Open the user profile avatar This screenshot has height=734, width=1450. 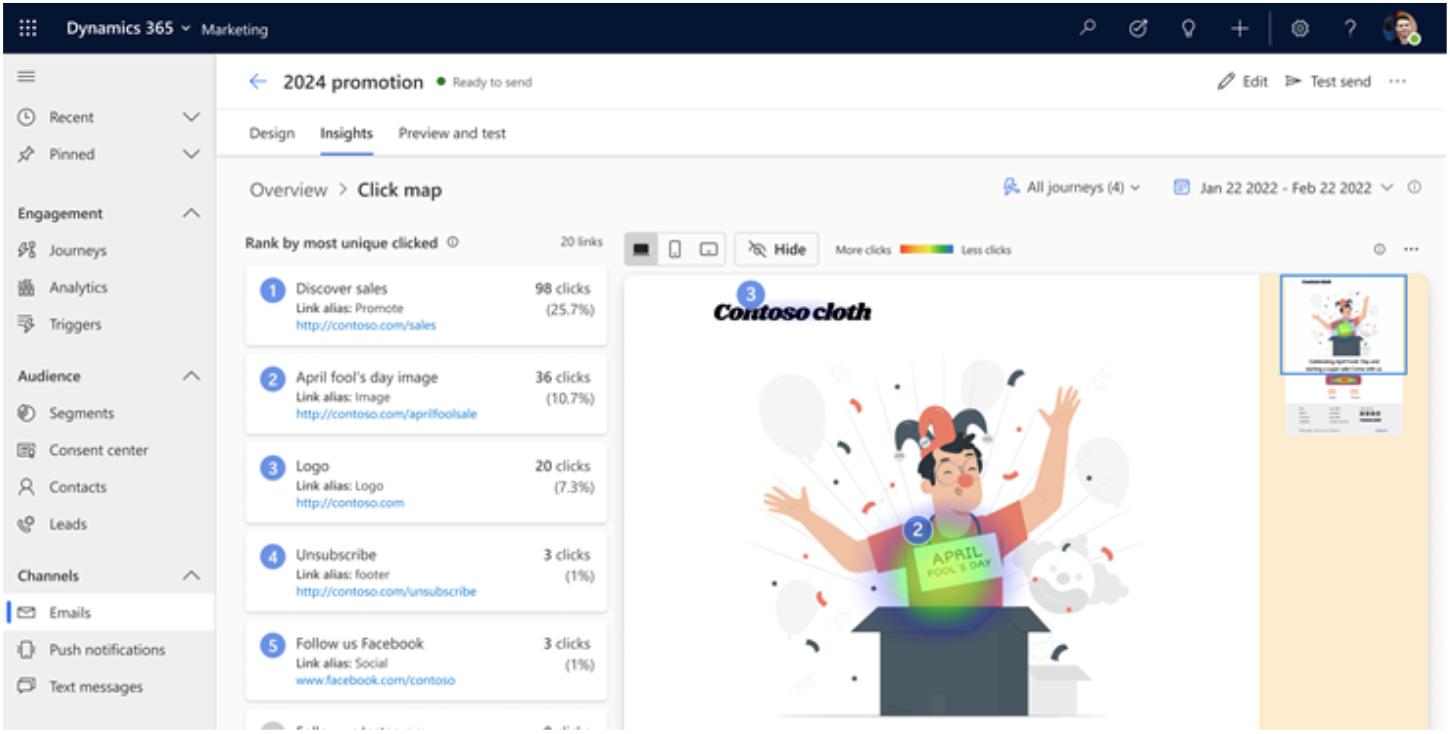1402,29
